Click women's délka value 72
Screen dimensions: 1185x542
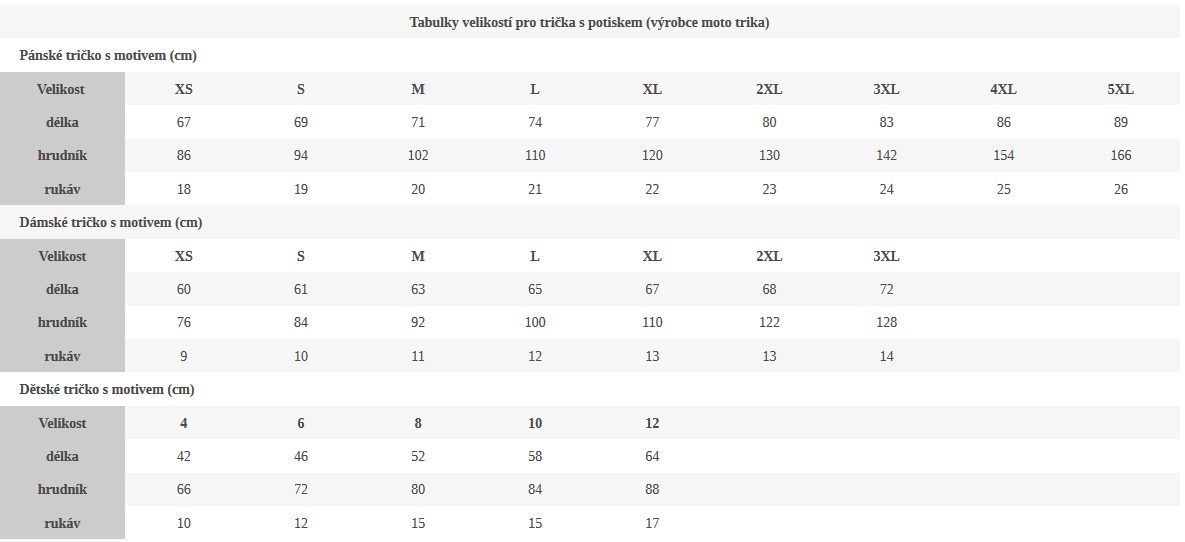point(886,290)
